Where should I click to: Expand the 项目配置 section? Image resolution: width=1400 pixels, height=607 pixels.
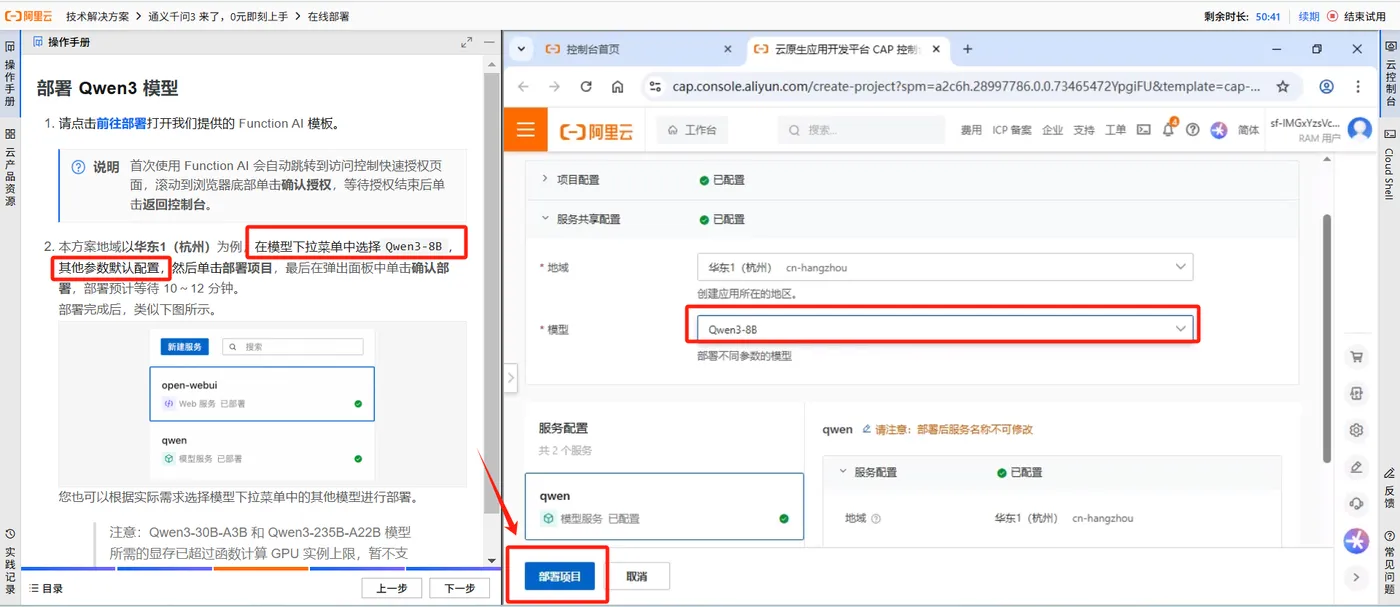point(545,179)
